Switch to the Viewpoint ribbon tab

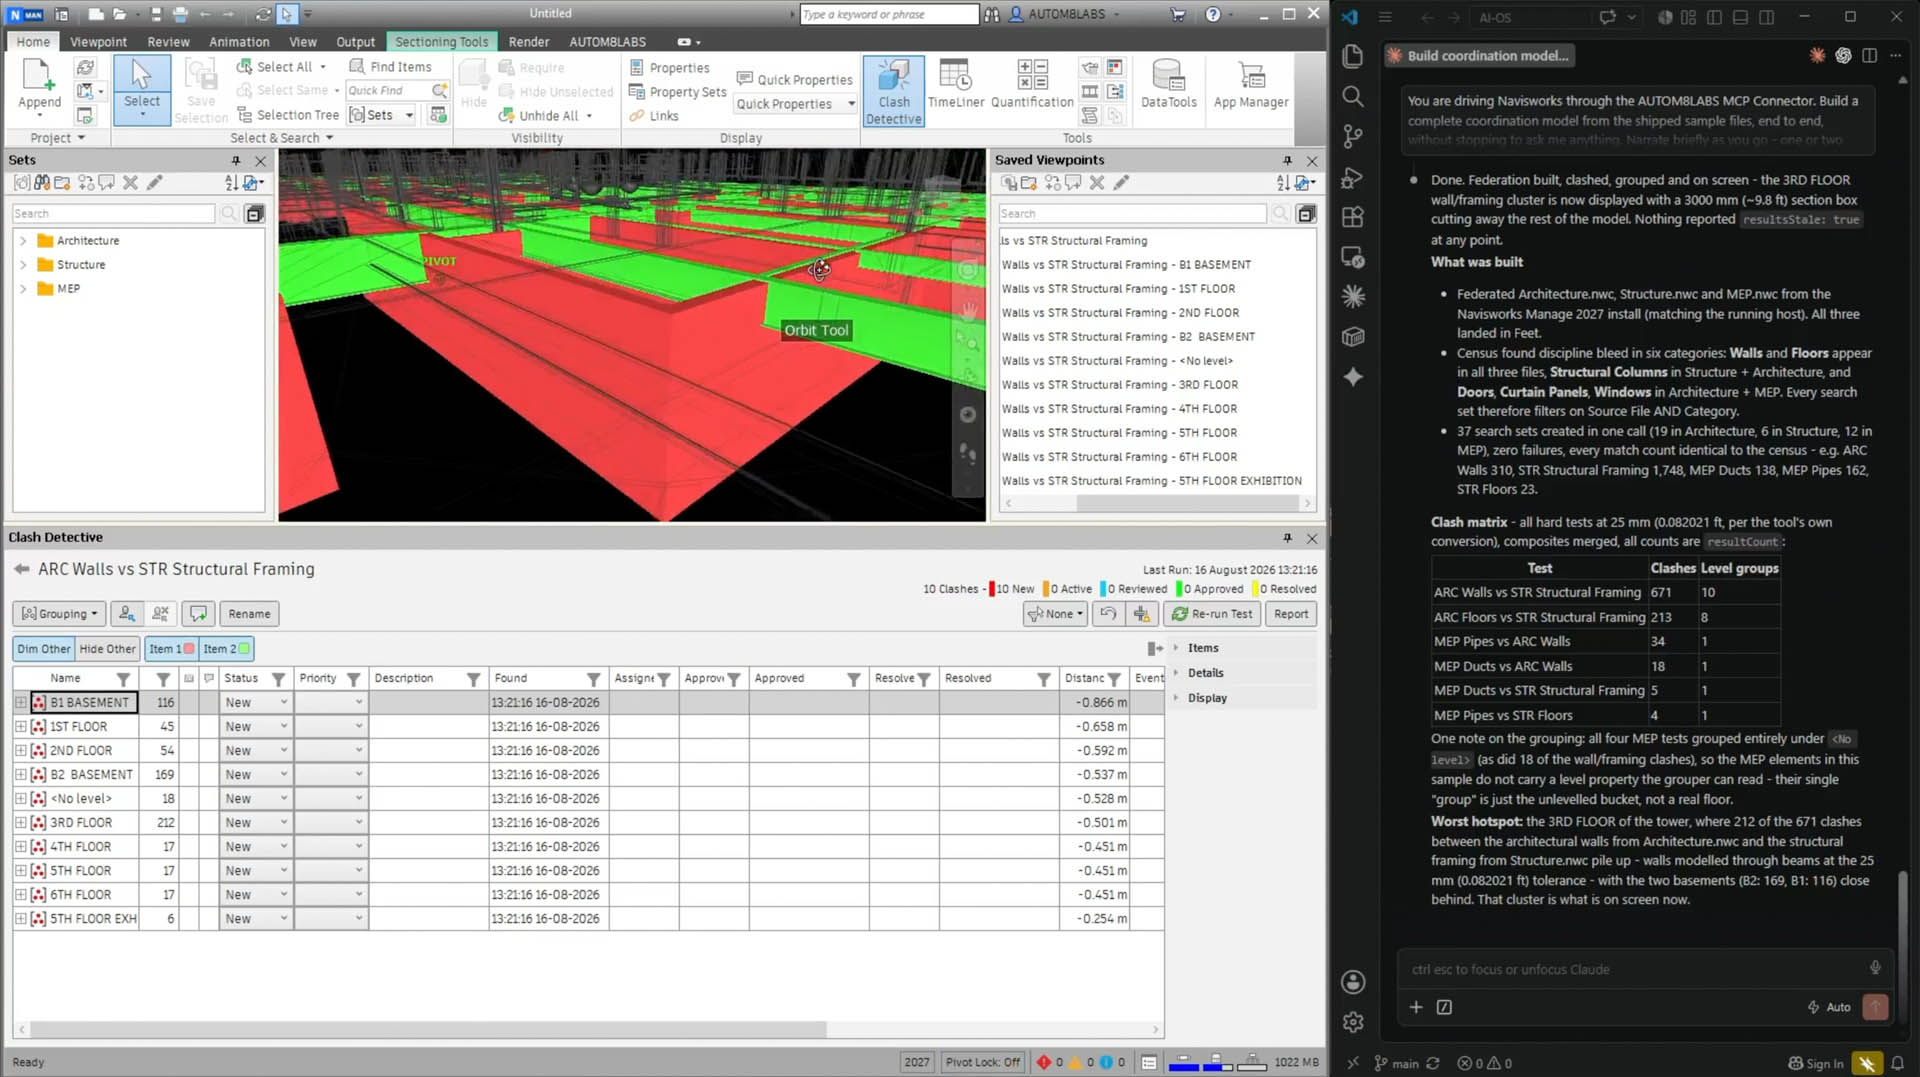tap(98, 42)
